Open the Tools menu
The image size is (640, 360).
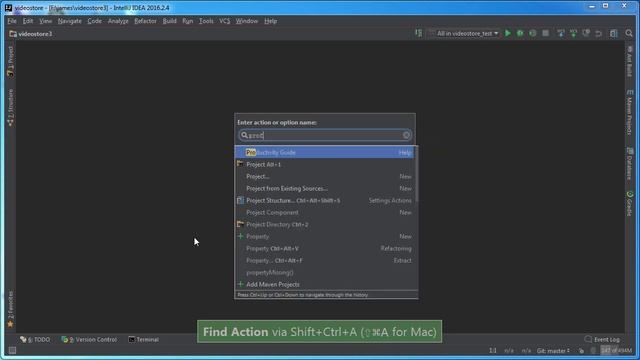[x=206, y=21]
